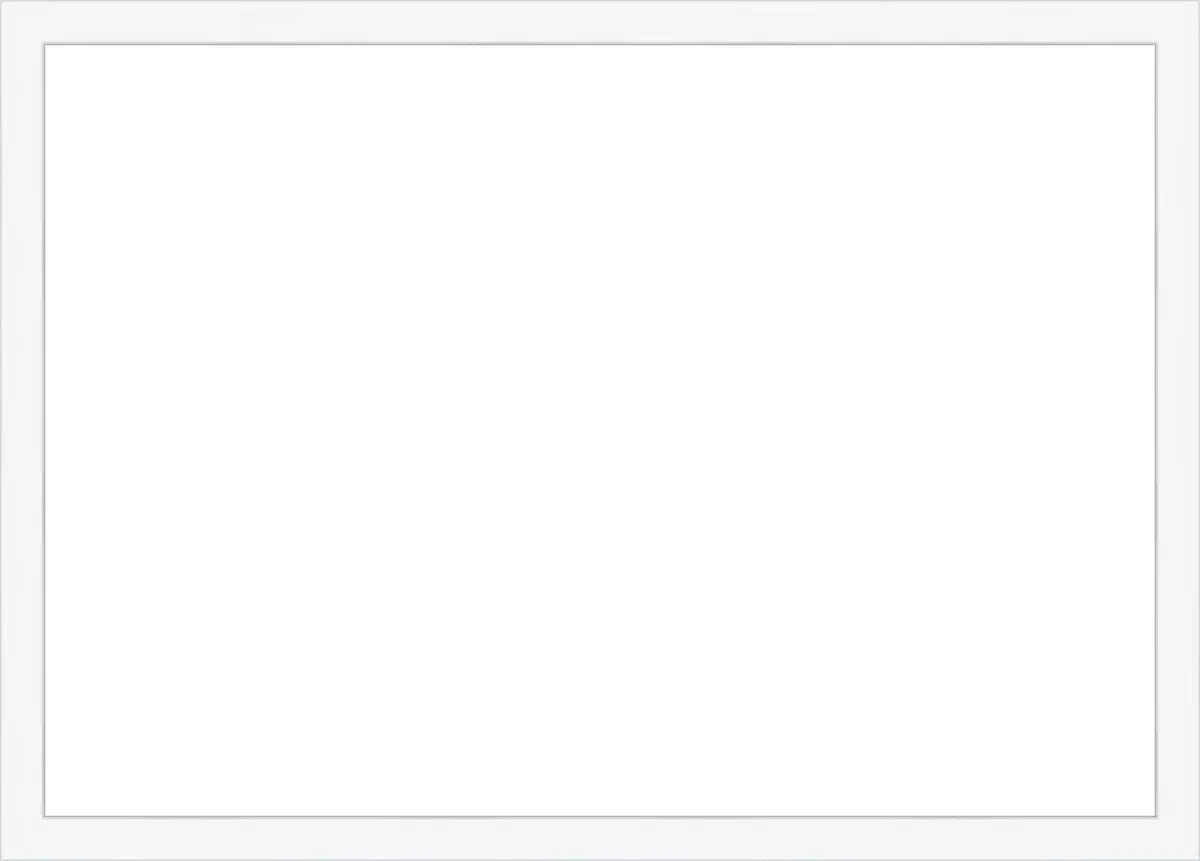Select the left border of the white frame

(x=21, y=430)
